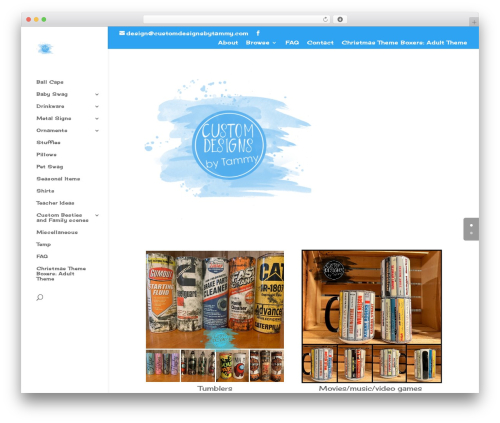500x423 pixels.
Task: Click the sidebar search magnifier icon
Action: [x=40, y=297]
